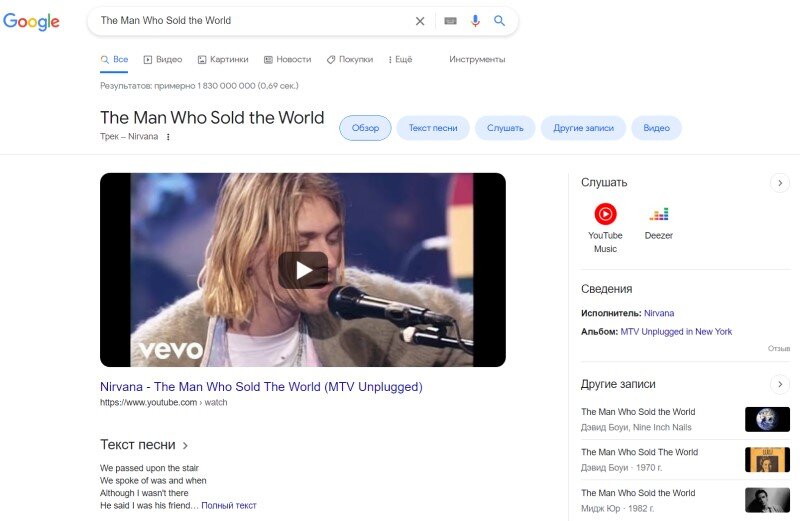
Task: Switch to the Видео search tab
Action: pyautogui.click(x=163, y=59)
